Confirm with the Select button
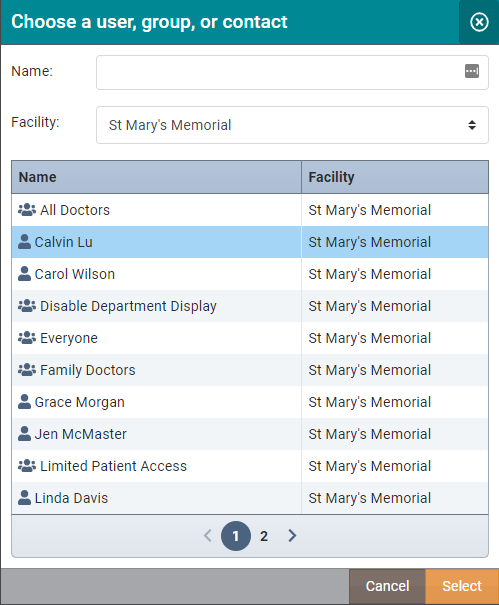 point(462,586)
